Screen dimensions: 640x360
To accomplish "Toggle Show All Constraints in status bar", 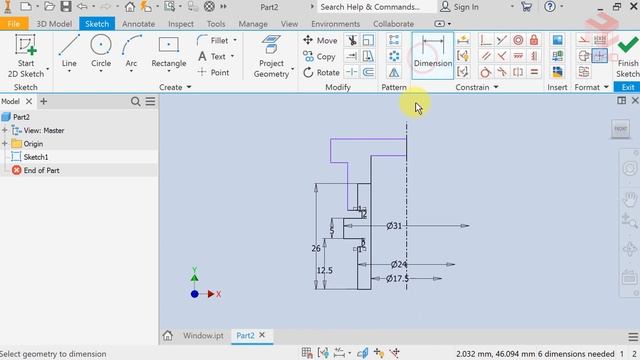I will [x=323, y=353].
